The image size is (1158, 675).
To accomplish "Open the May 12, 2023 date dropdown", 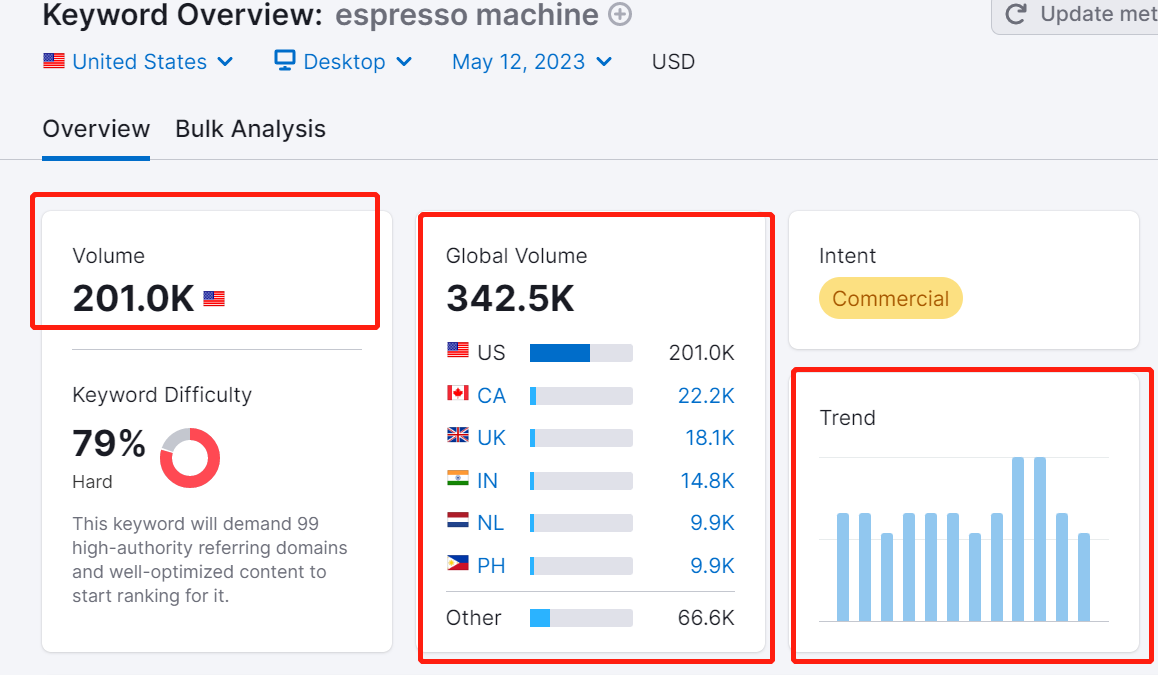I will pyautogui.click(x=532, y=62).
